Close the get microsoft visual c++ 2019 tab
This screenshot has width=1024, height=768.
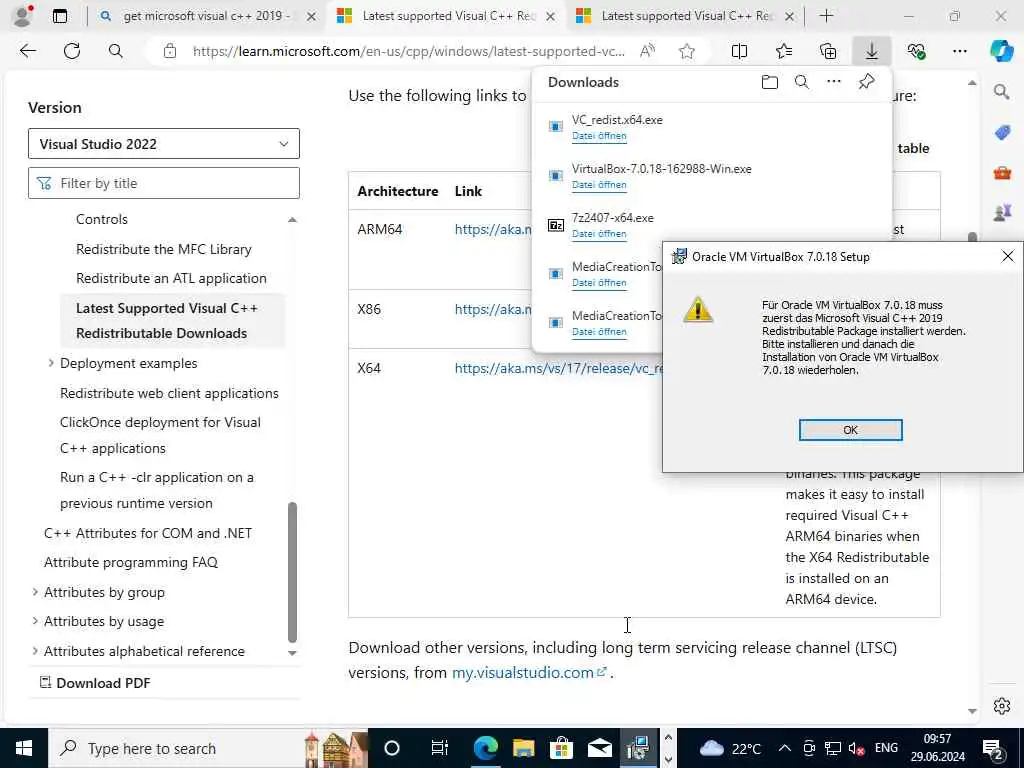click(x=312, y=16)
